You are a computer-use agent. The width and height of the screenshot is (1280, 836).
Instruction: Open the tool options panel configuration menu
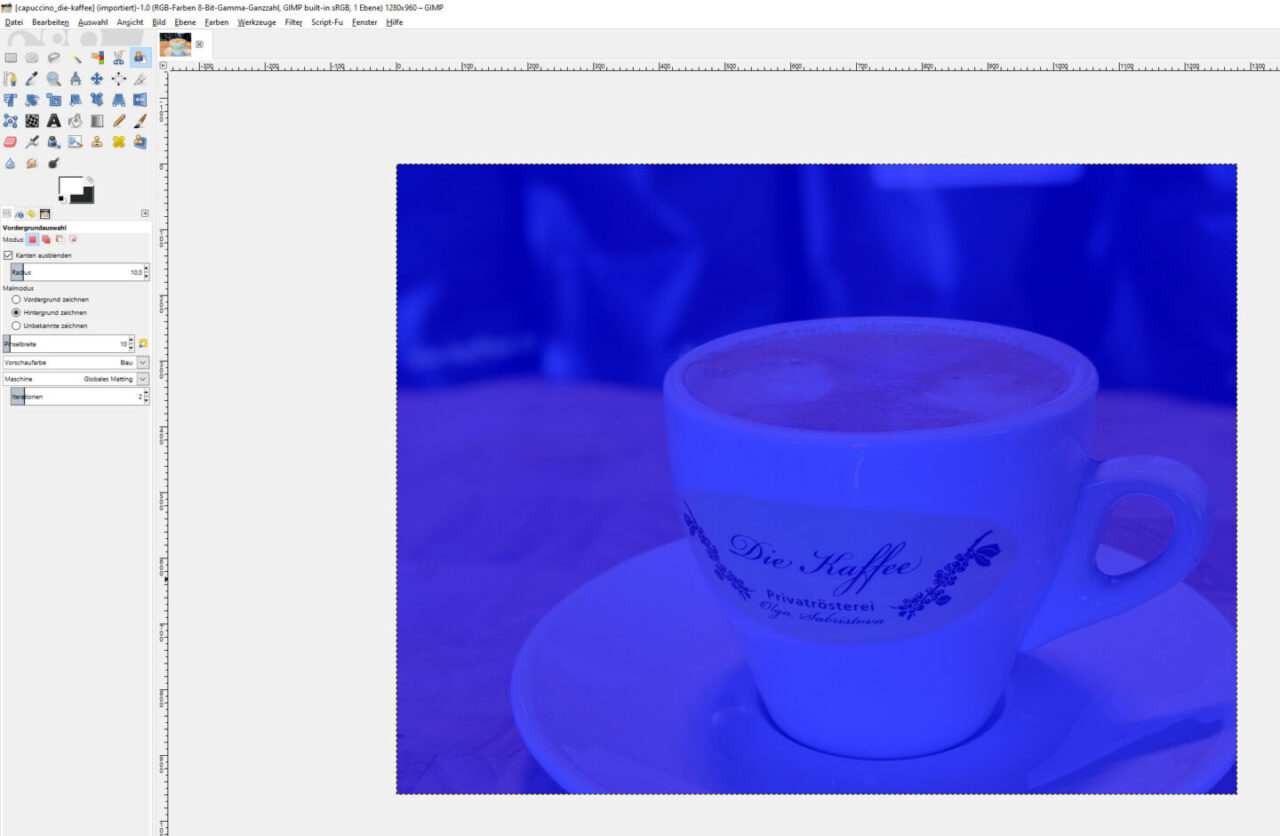145,213
